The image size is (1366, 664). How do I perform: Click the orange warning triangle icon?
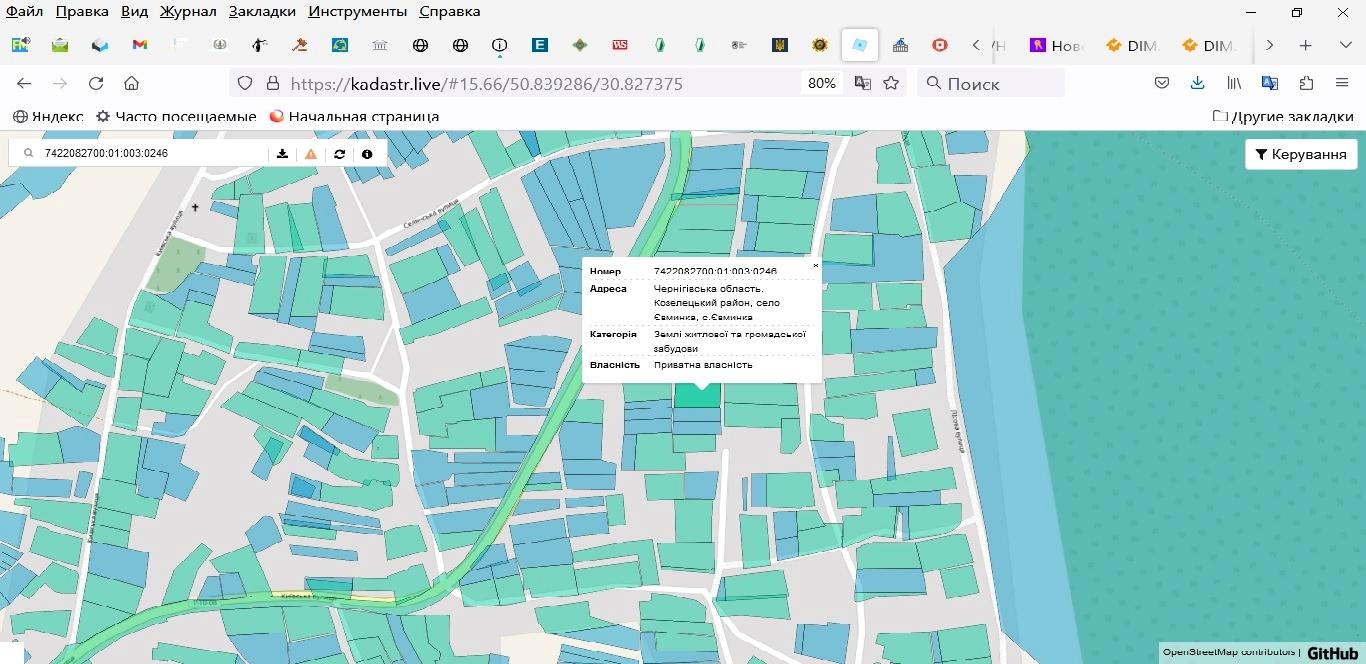pyautogui.click(x=311, y=154)
